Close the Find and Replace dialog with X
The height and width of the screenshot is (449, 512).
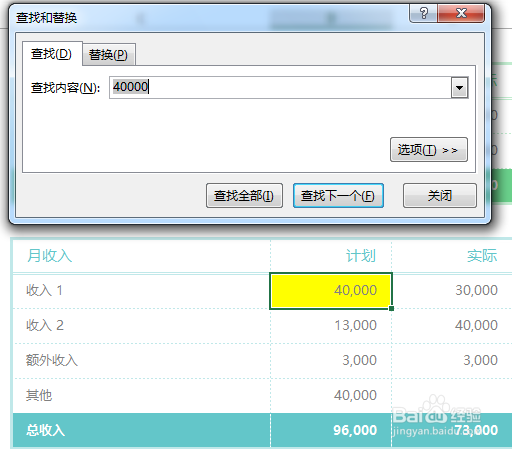click(x=461, y=13)
